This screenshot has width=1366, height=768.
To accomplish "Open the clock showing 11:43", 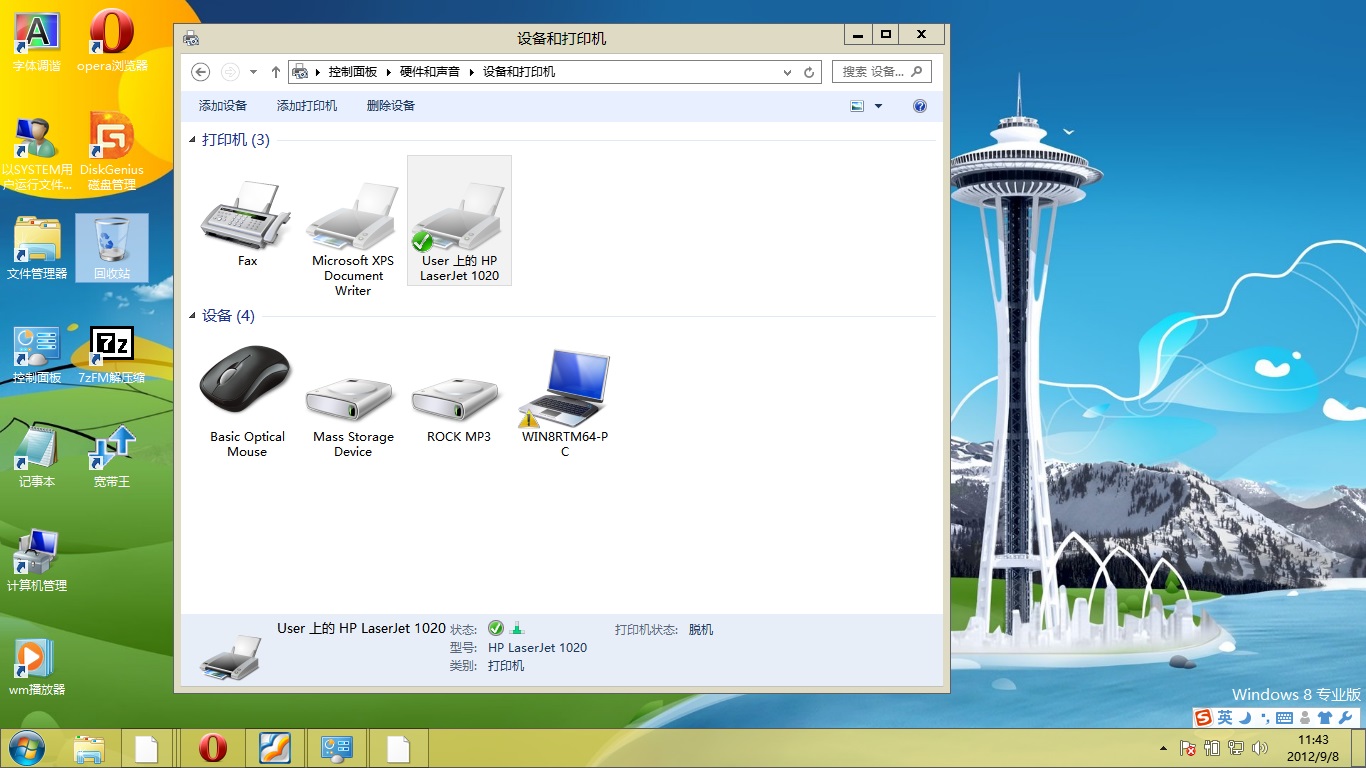I will click(1313, 748).
